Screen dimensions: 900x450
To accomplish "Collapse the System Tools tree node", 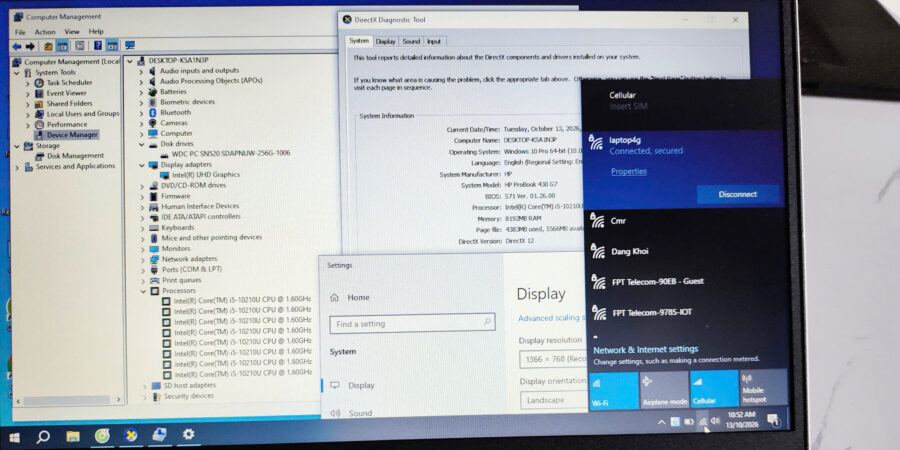I will pos(17,73).
